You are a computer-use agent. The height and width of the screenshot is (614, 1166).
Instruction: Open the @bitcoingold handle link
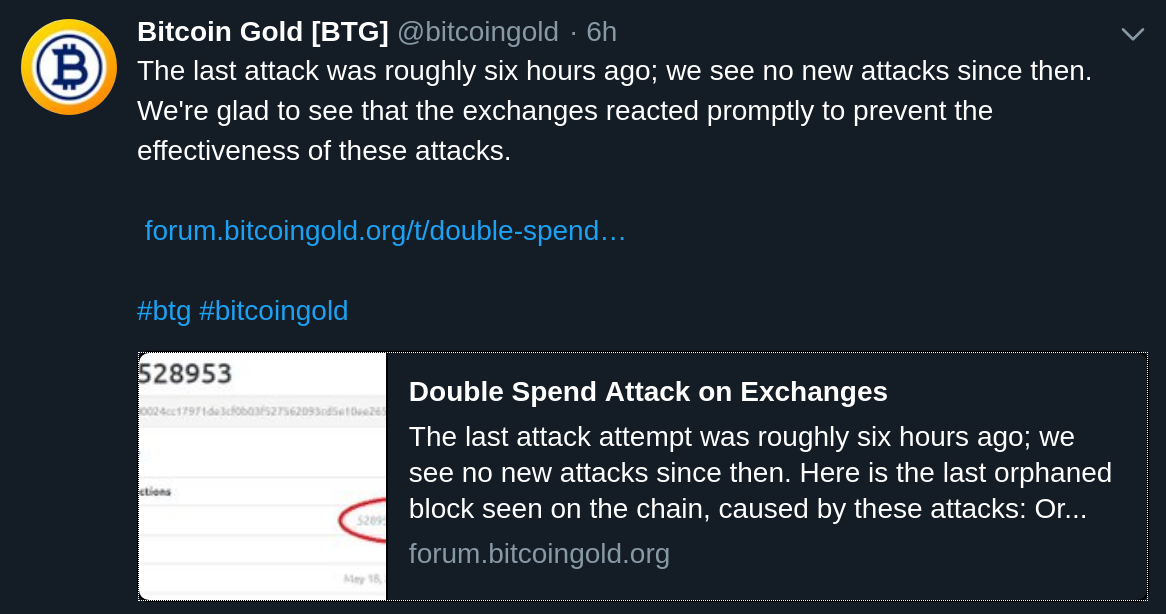pyautogui.click(x=477, y=31)
